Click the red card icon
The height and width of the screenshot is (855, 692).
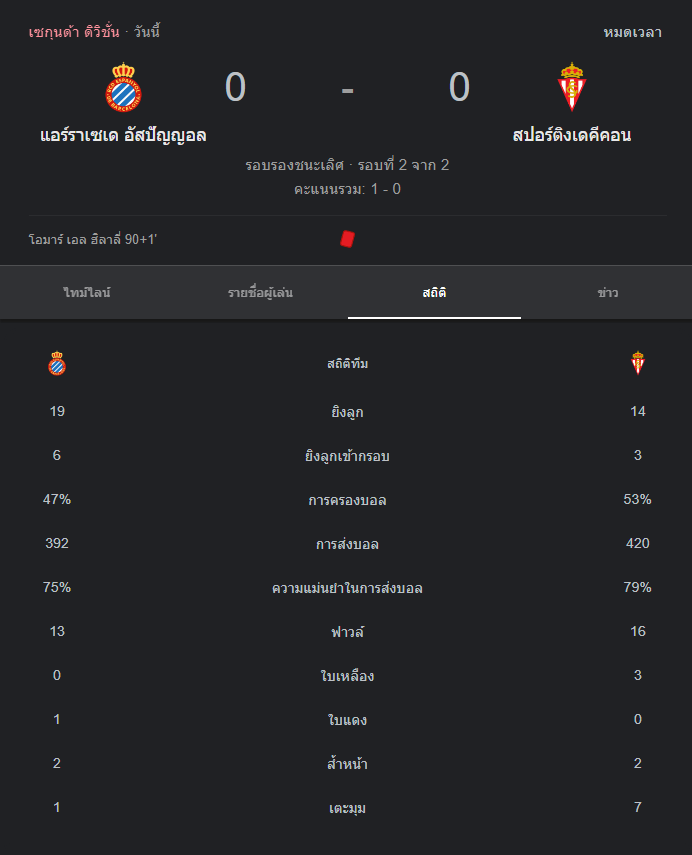click(x=347, y=239)
